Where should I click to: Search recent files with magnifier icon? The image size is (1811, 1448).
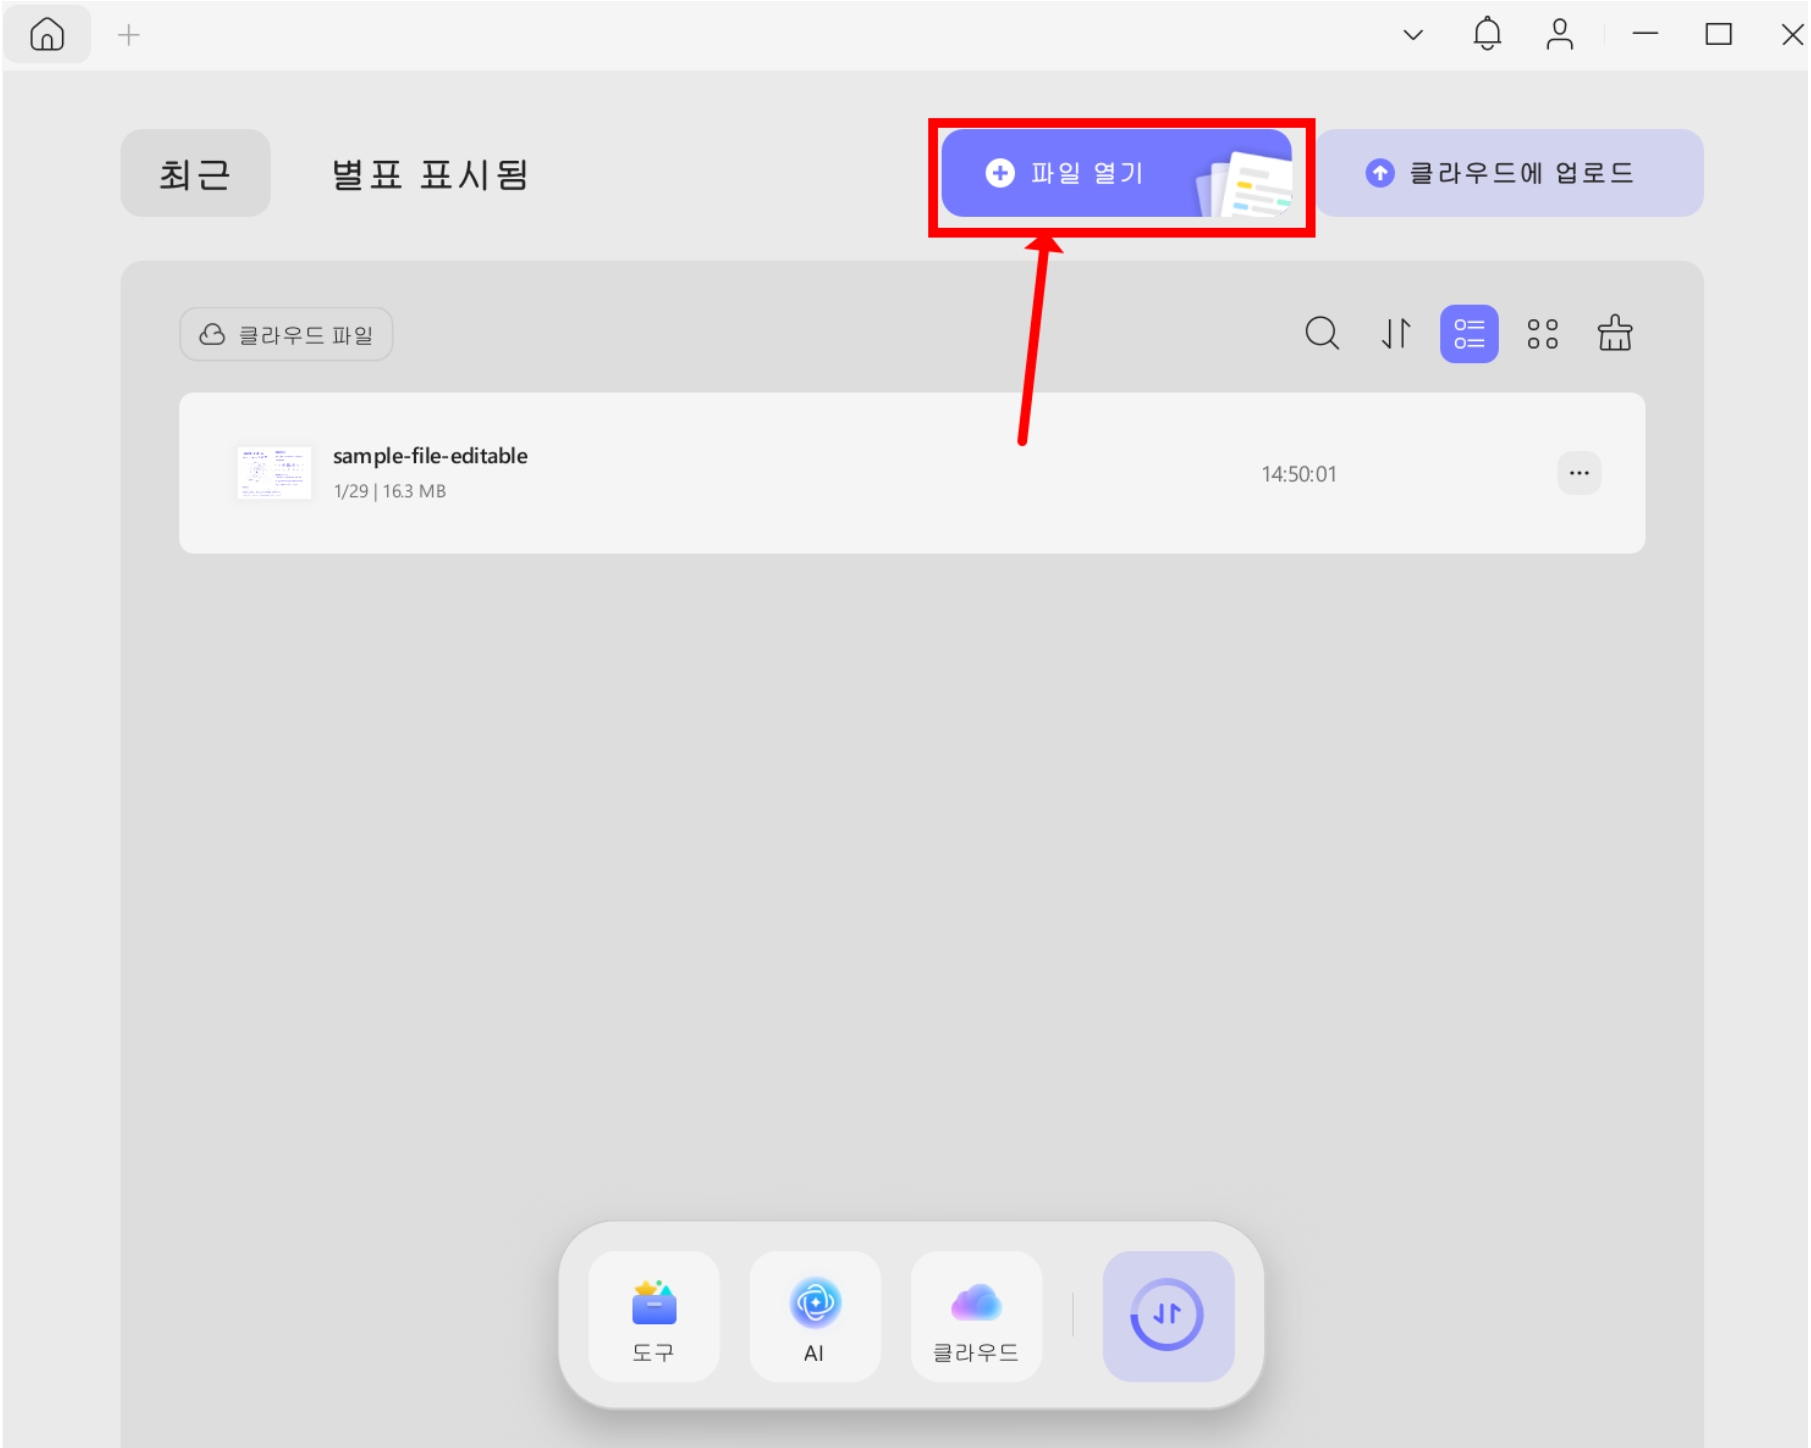coord(1322,333)
